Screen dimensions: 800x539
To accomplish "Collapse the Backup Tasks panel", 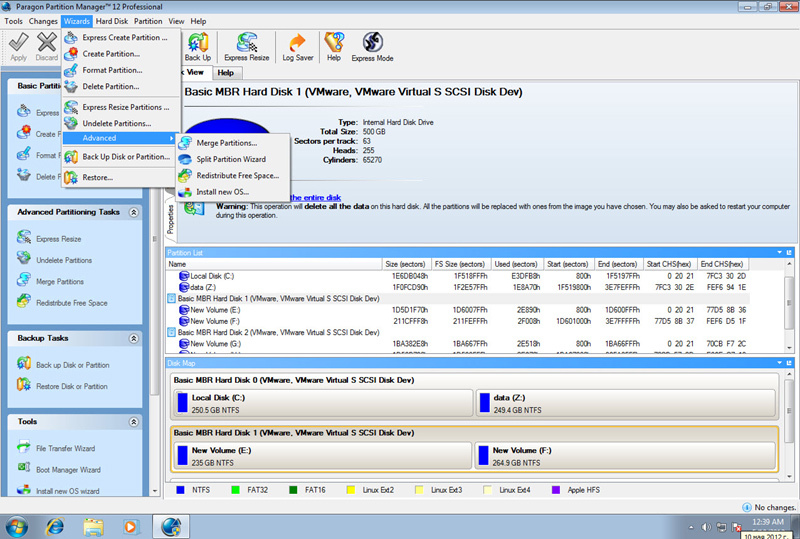I will (x=134, y=338).
